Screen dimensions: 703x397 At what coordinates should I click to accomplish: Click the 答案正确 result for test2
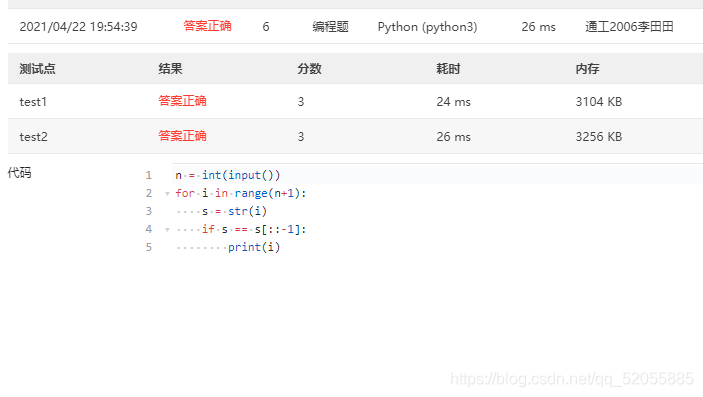[x=182, y=136]
